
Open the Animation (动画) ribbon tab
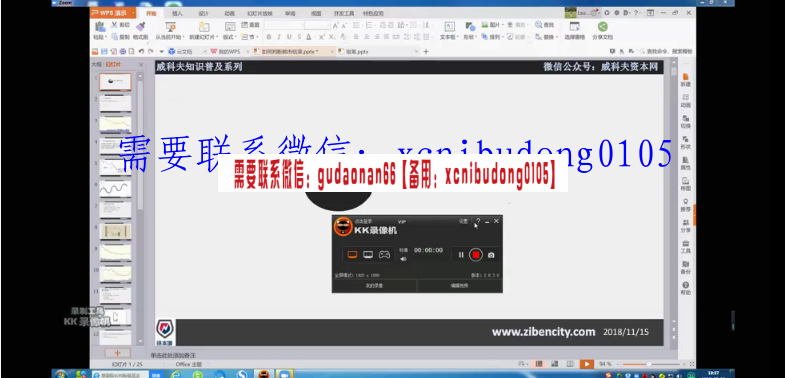[x=229, y=14]
